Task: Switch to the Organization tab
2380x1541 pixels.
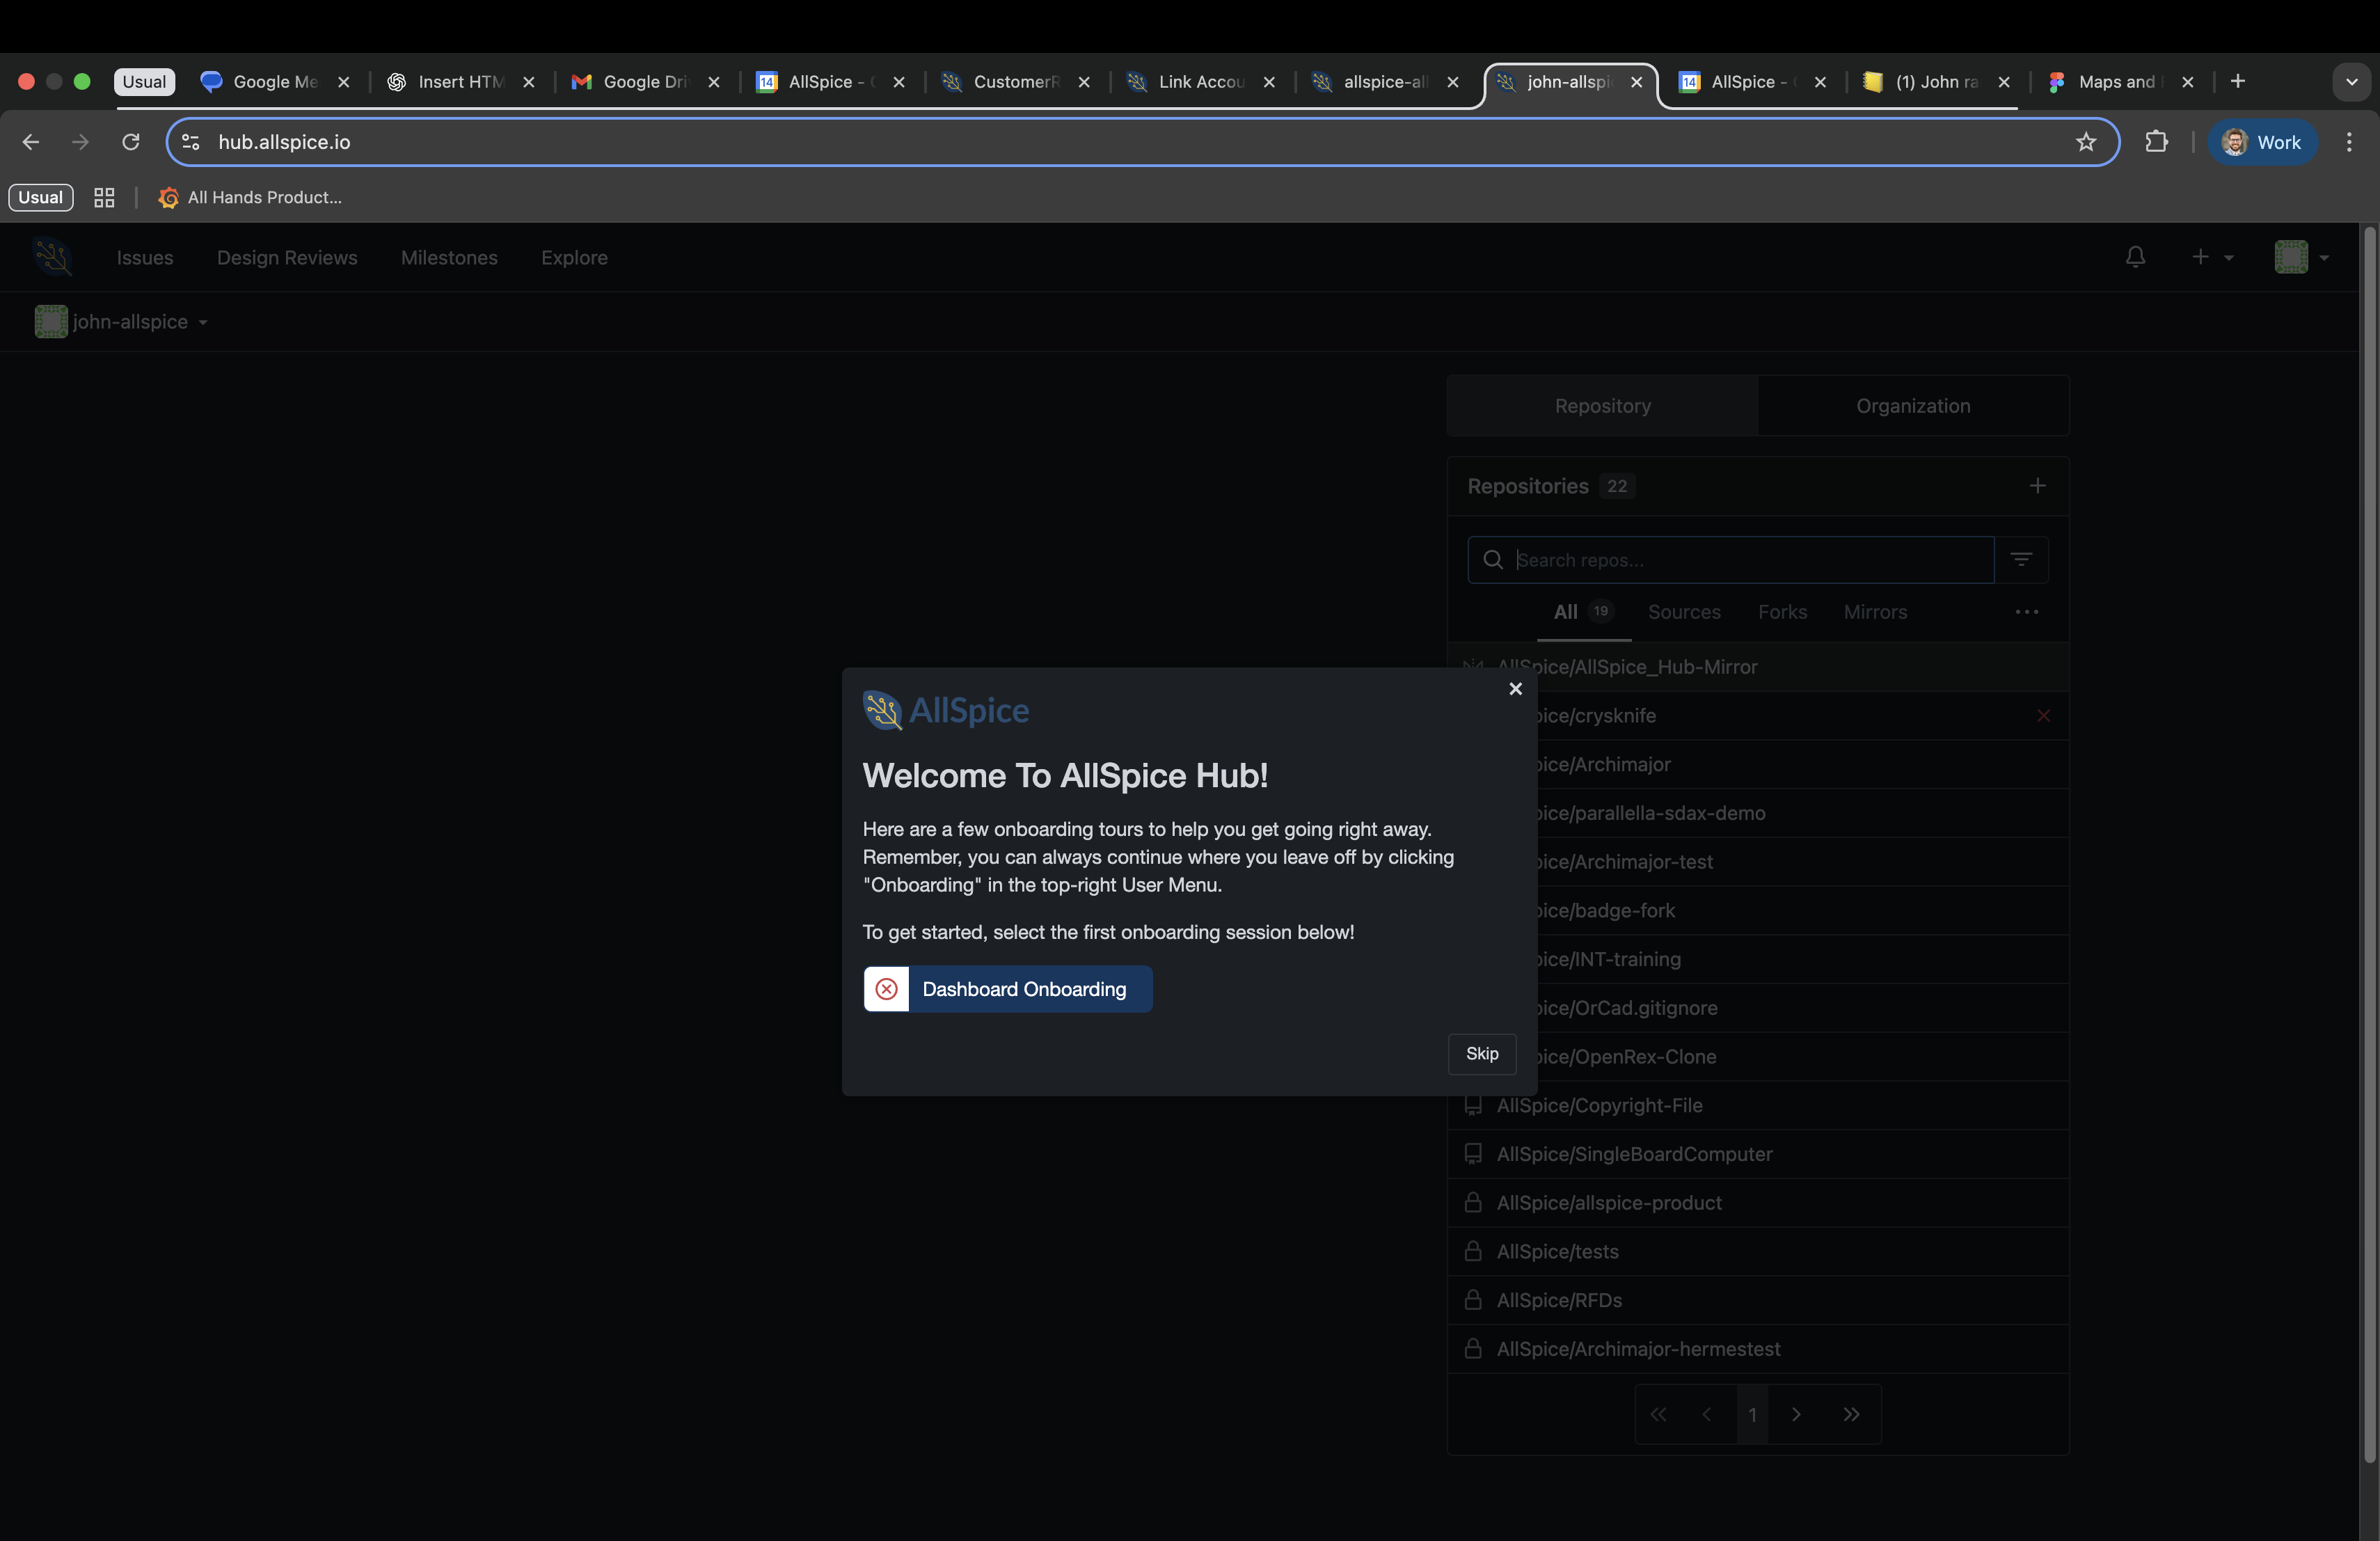Action: 1913,406
